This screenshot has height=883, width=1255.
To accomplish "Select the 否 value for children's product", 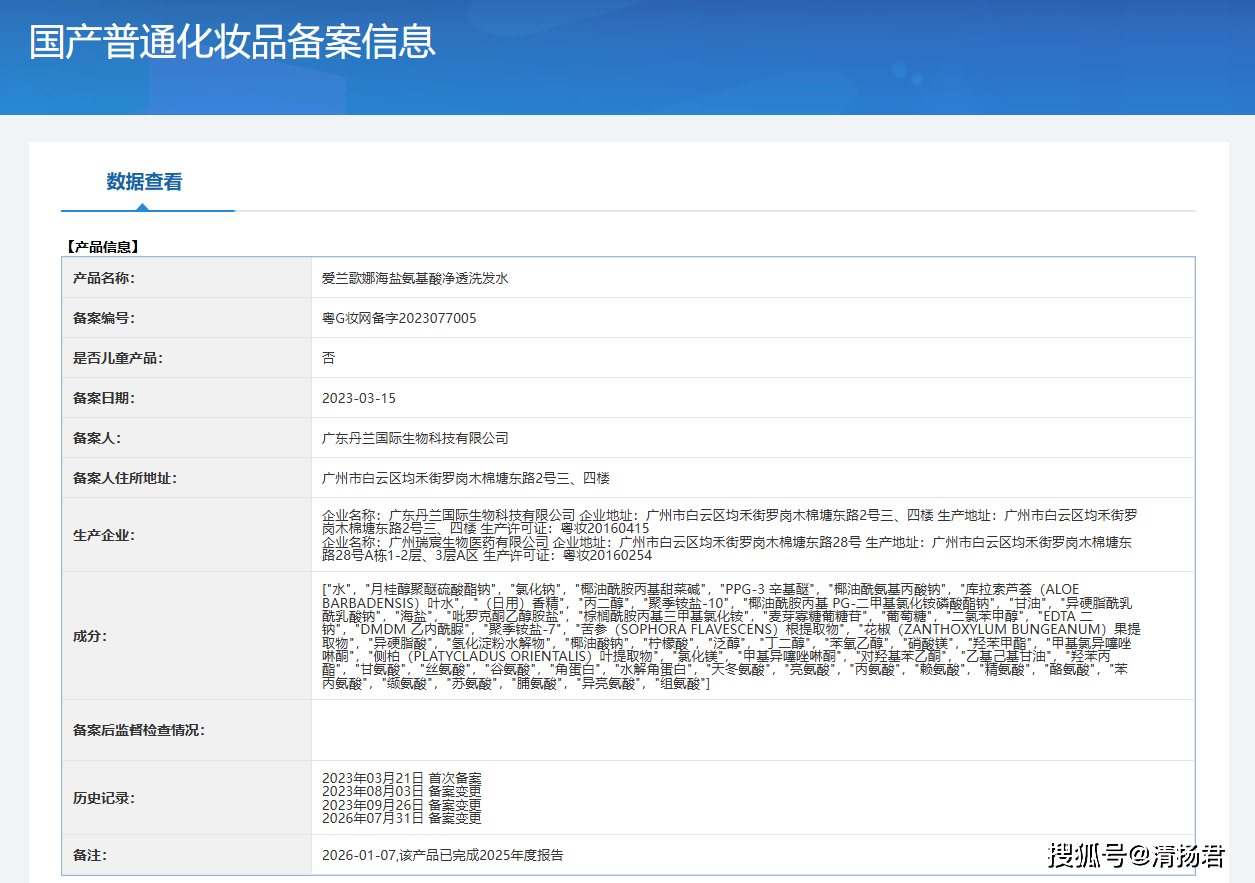I will 328,358.
